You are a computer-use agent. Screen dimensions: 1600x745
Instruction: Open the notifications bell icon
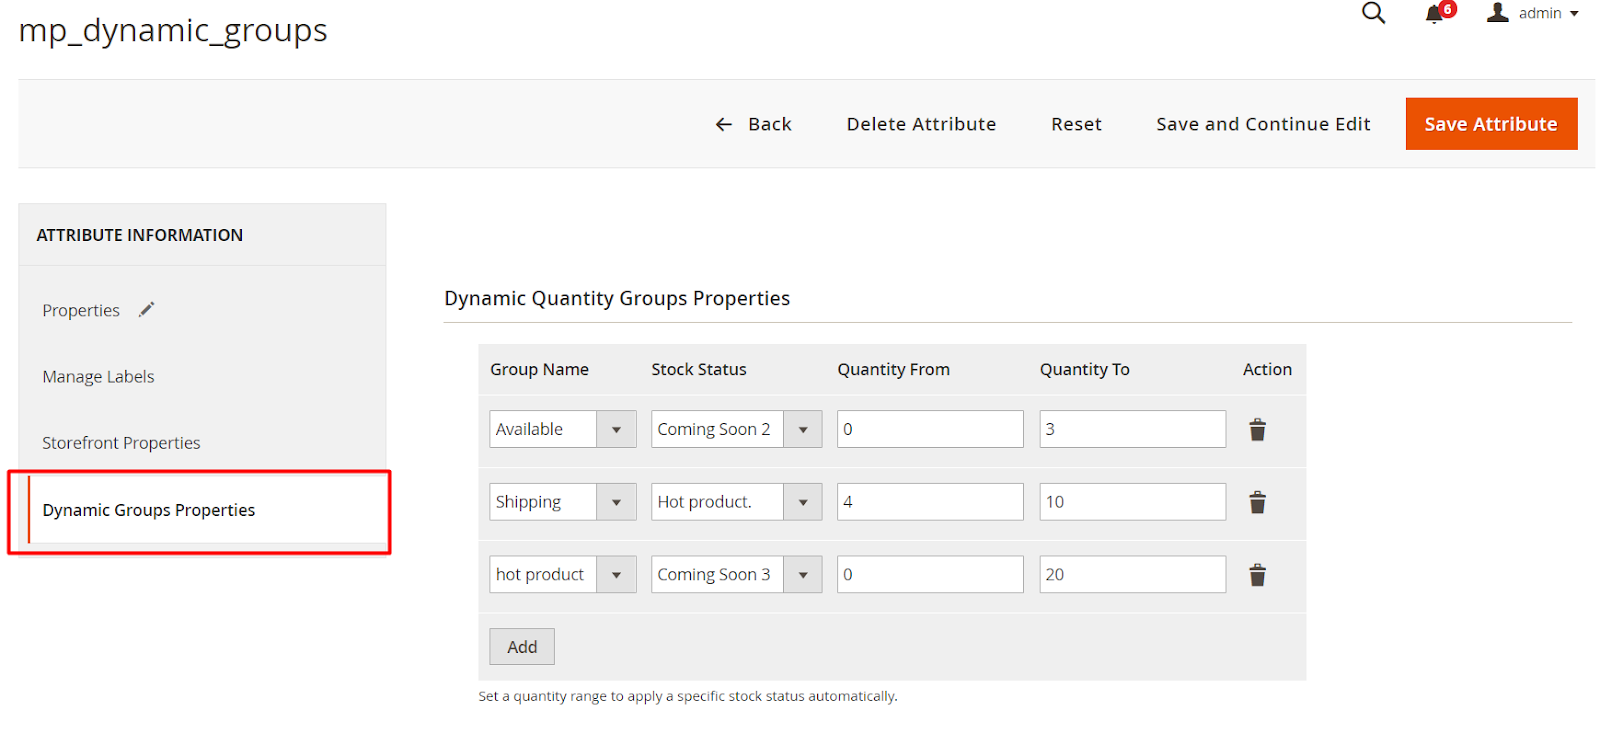(x=1435, y=13)
